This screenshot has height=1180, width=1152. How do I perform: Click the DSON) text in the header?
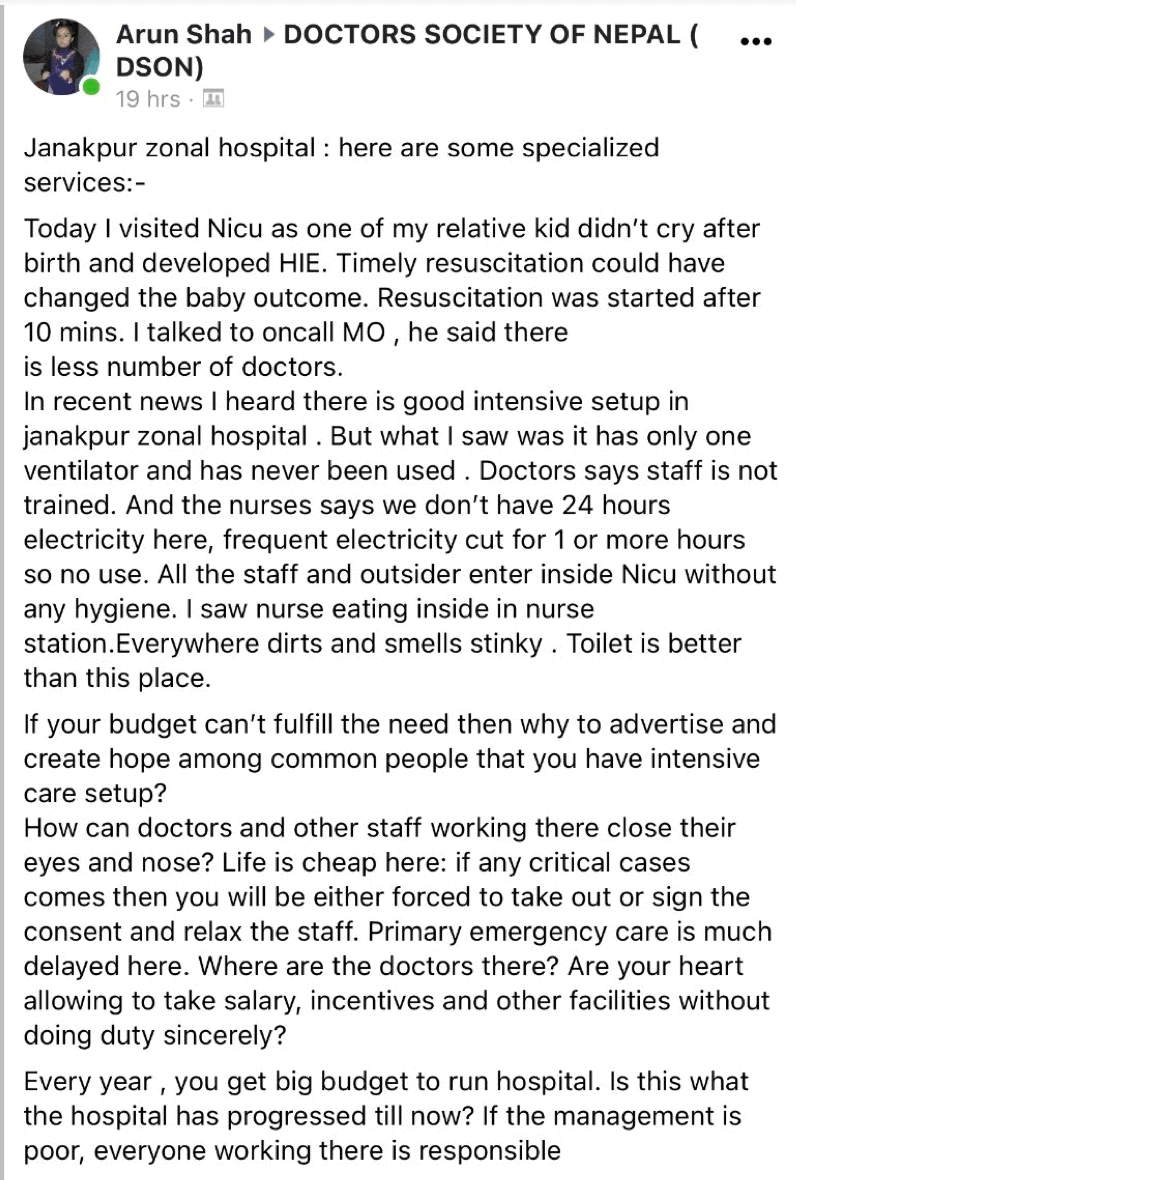[x=160, y=67]
